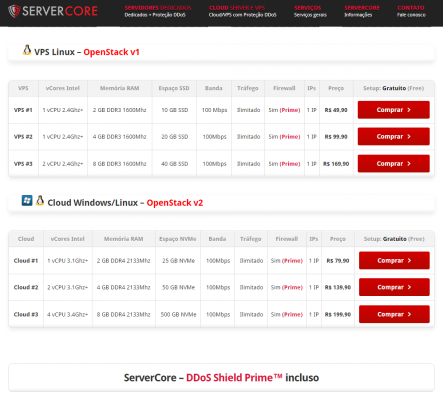Click the vCores Intel header in Cloud table
This screenshot has height=400, width=443.
click(67, 239)
